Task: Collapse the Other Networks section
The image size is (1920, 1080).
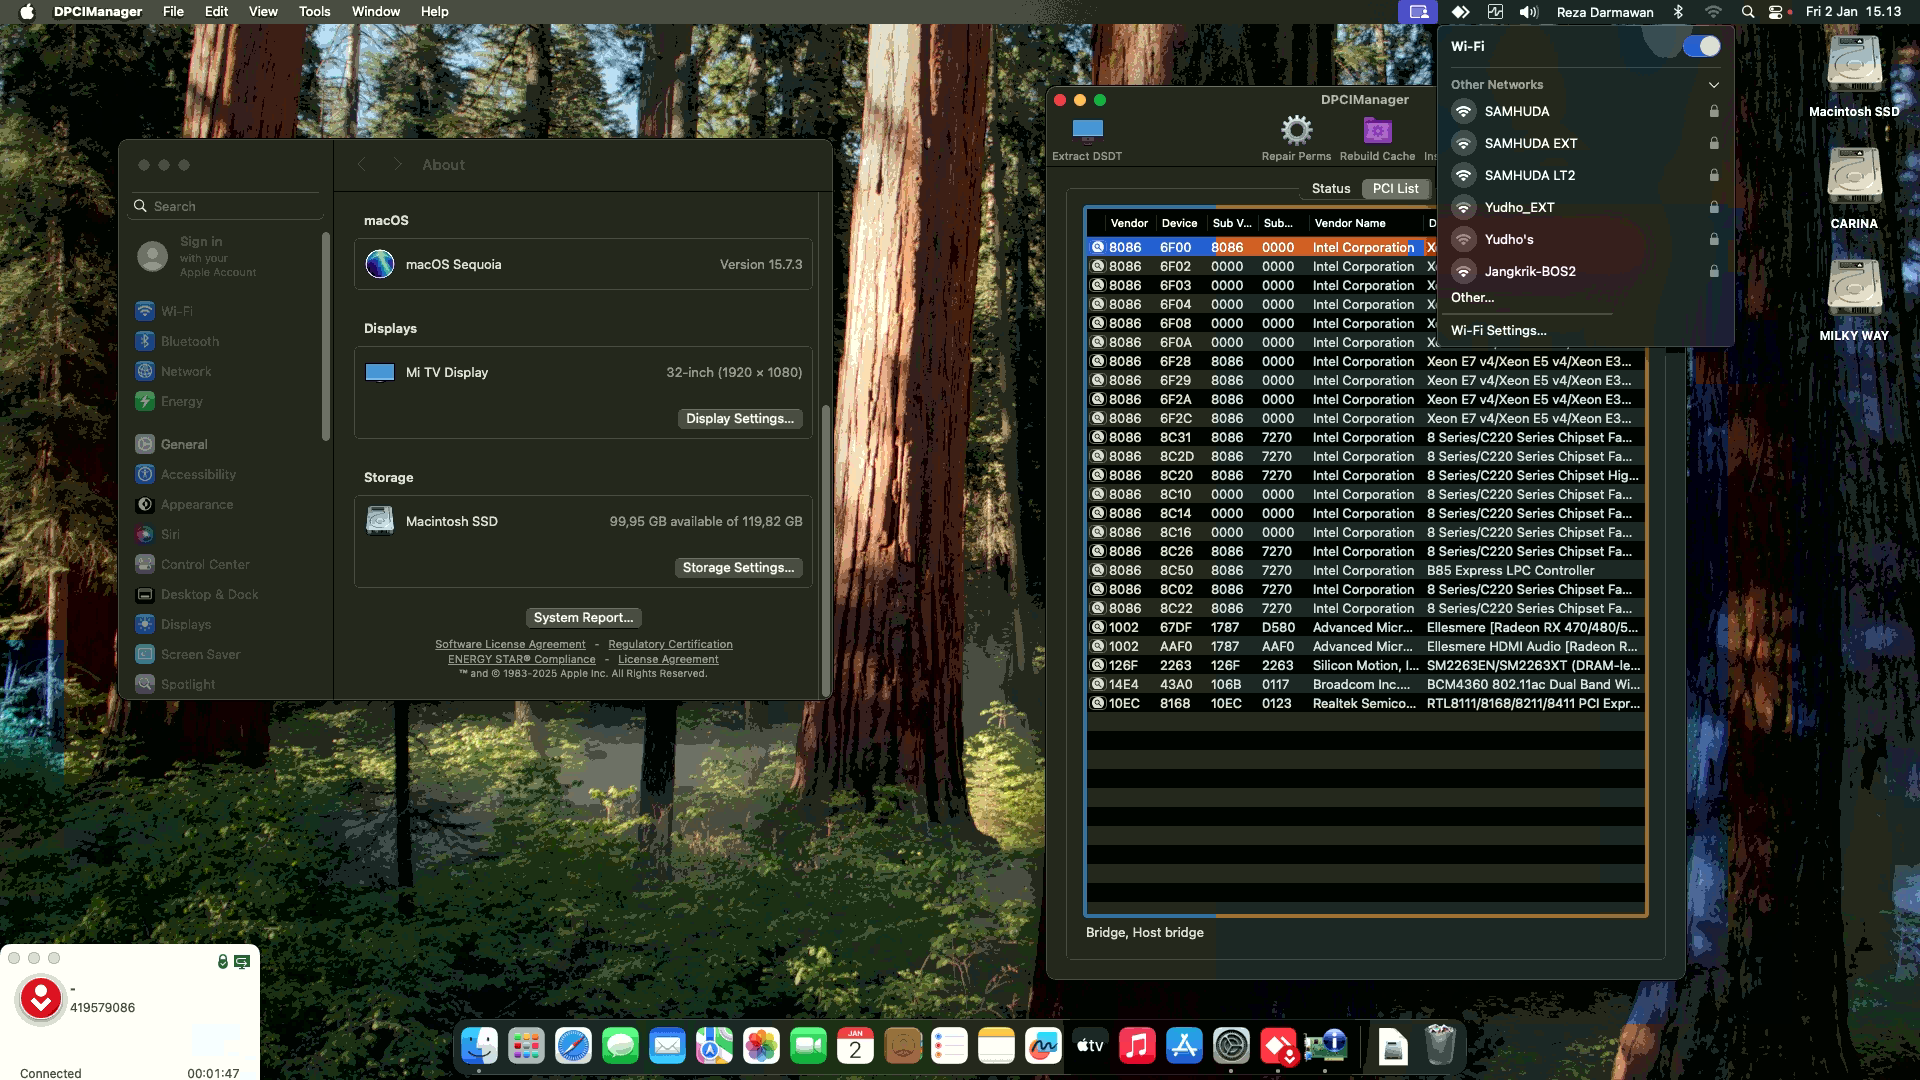Action: coord(1713,85)
